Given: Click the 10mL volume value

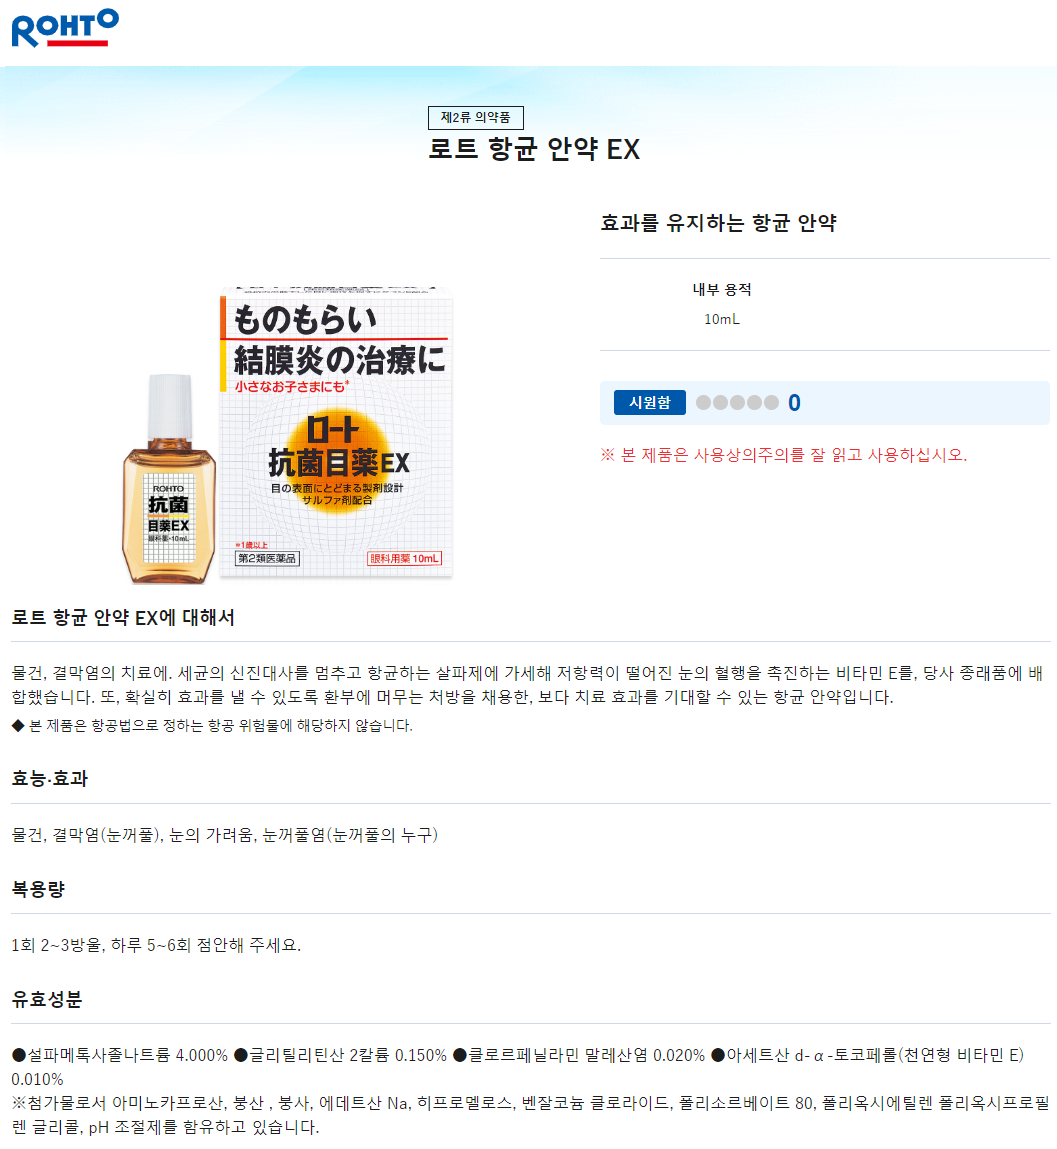Looking at the screenshot, I should (722, 319).
